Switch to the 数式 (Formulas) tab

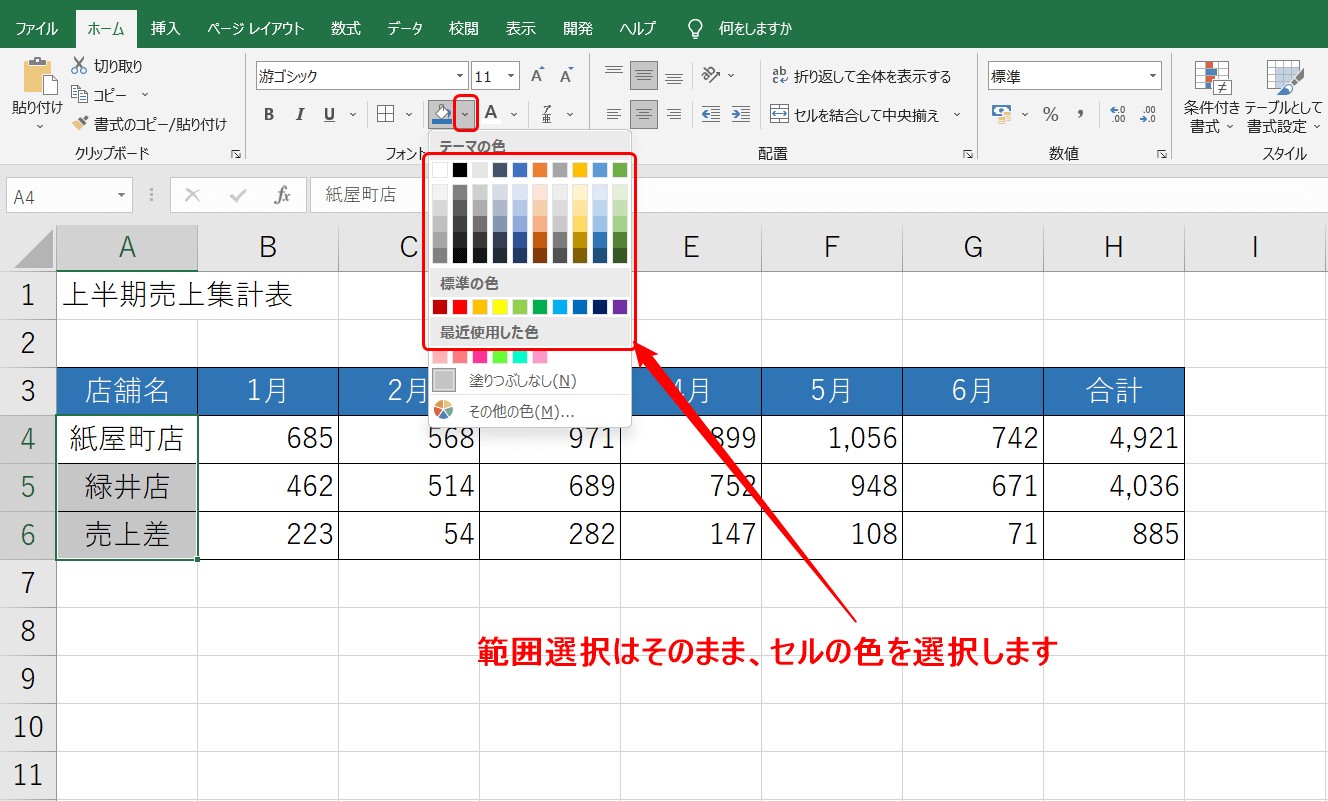(x=346, y=28)
